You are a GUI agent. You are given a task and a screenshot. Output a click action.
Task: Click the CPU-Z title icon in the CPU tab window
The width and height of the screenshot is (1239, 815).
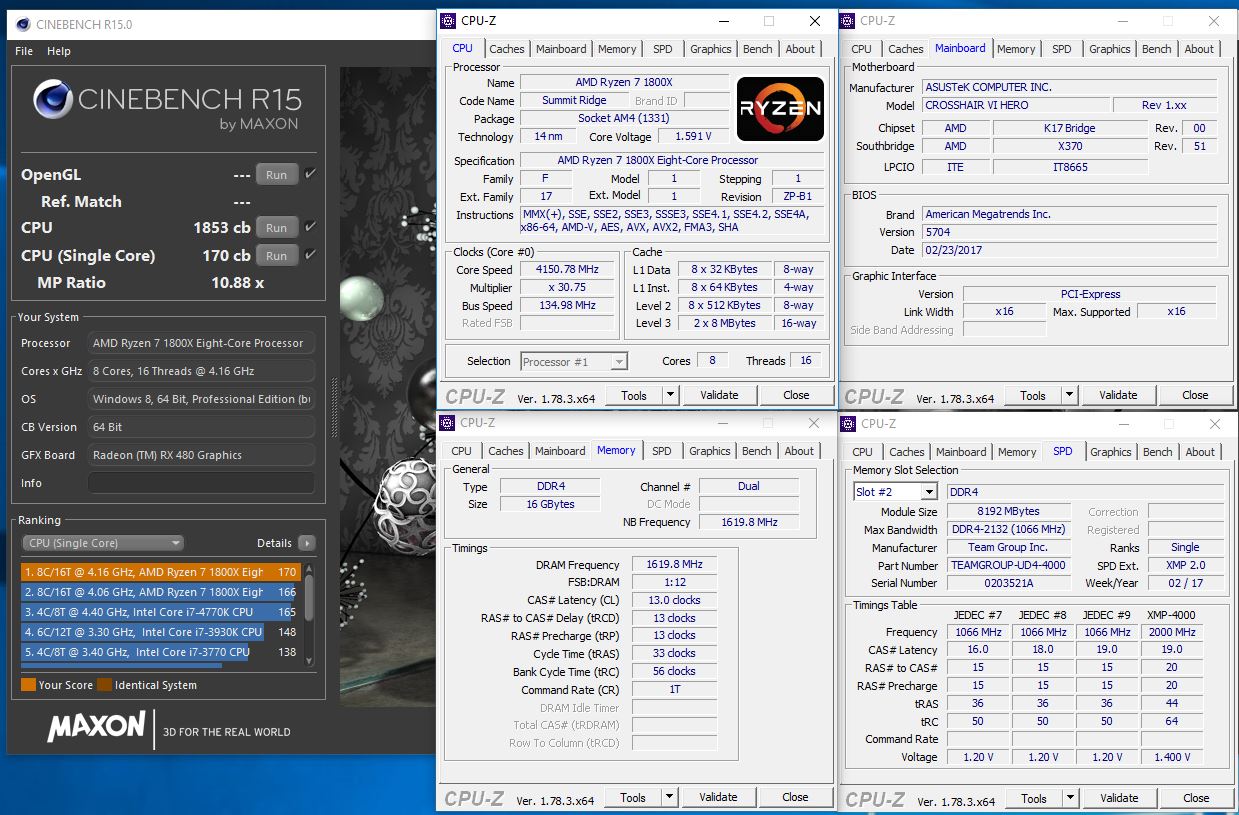449,20
